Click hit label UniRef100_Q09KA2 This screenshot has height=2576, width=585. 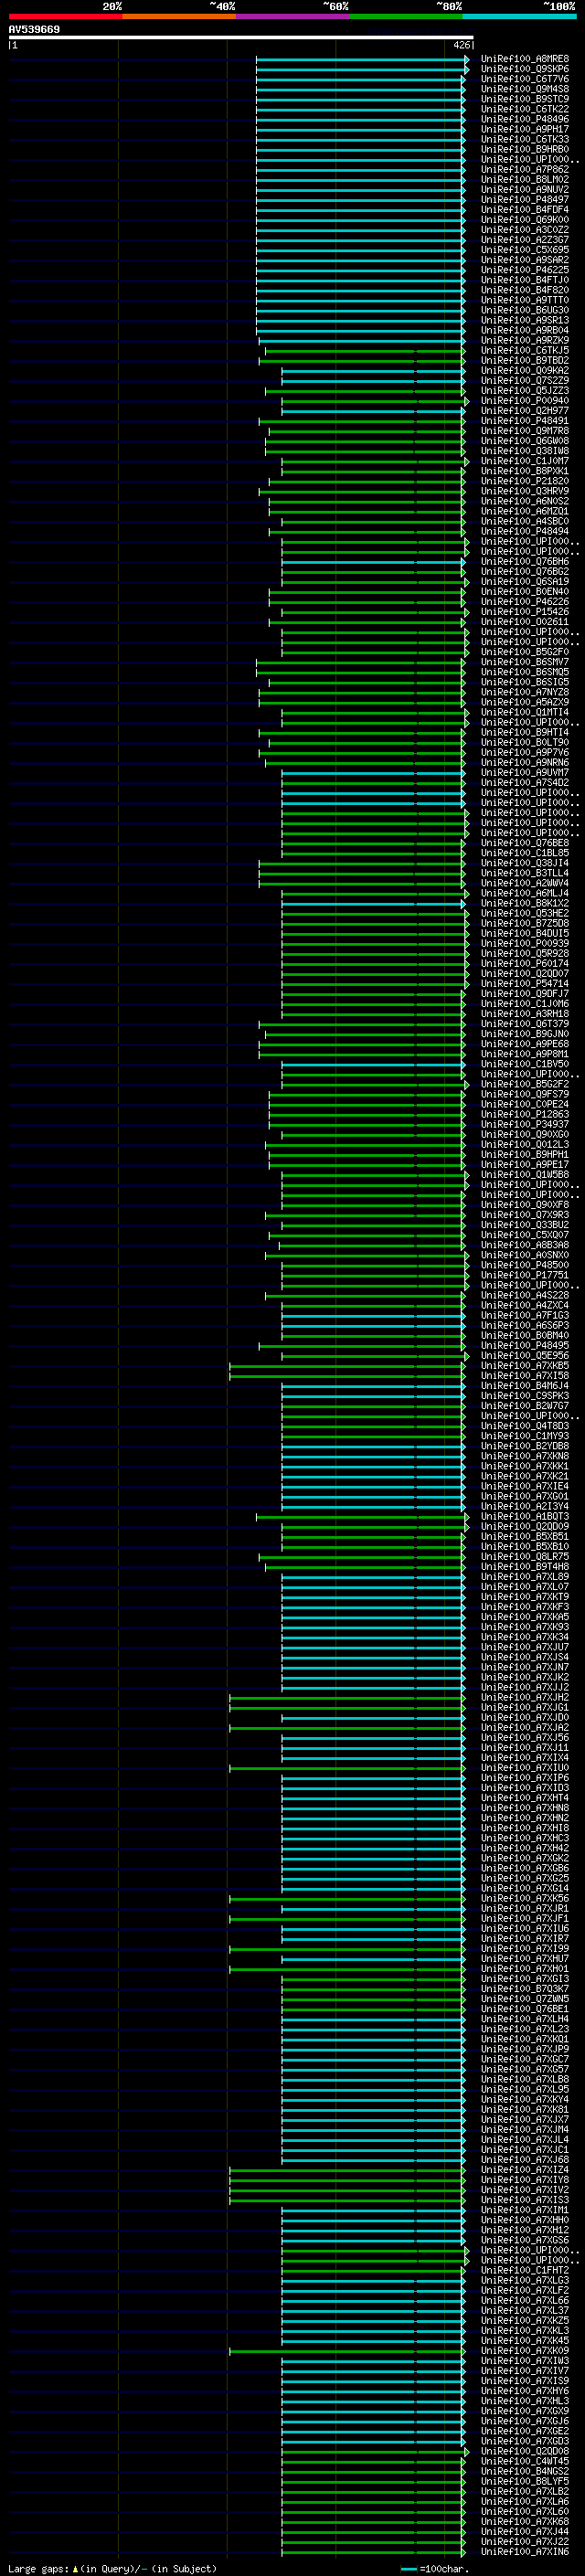coord(525,371)
